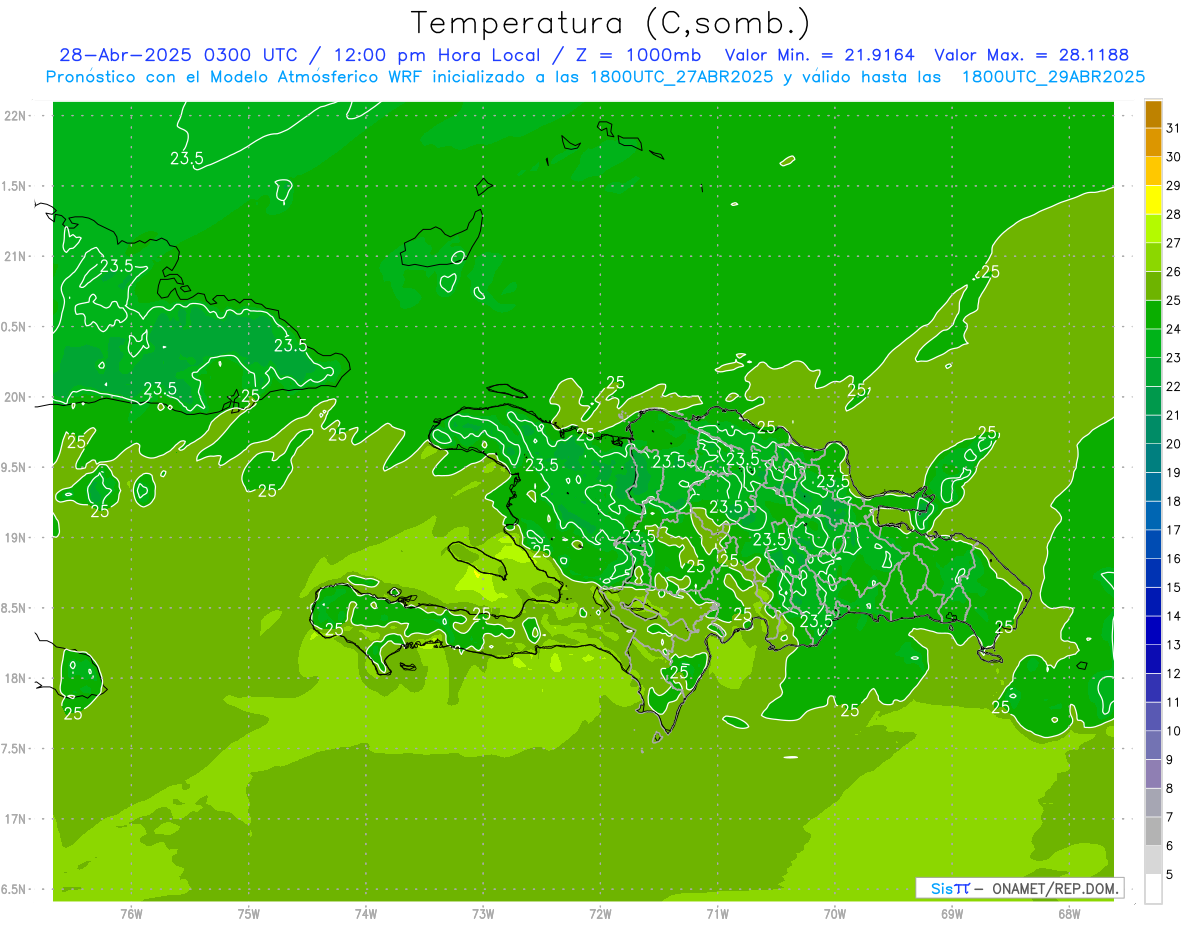
Task: Click the '28' label on color scale
Action: [1174, 214]
